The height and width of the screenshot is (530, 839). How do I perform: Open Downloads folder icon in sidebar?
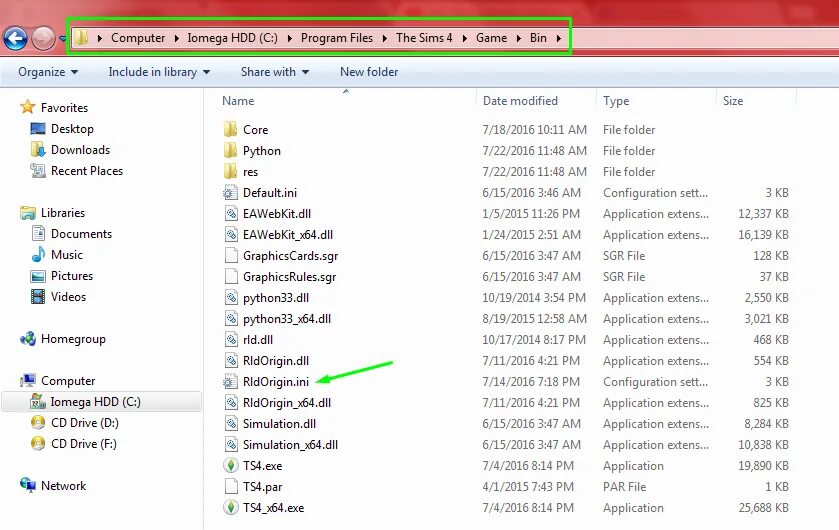coord(38,149)
